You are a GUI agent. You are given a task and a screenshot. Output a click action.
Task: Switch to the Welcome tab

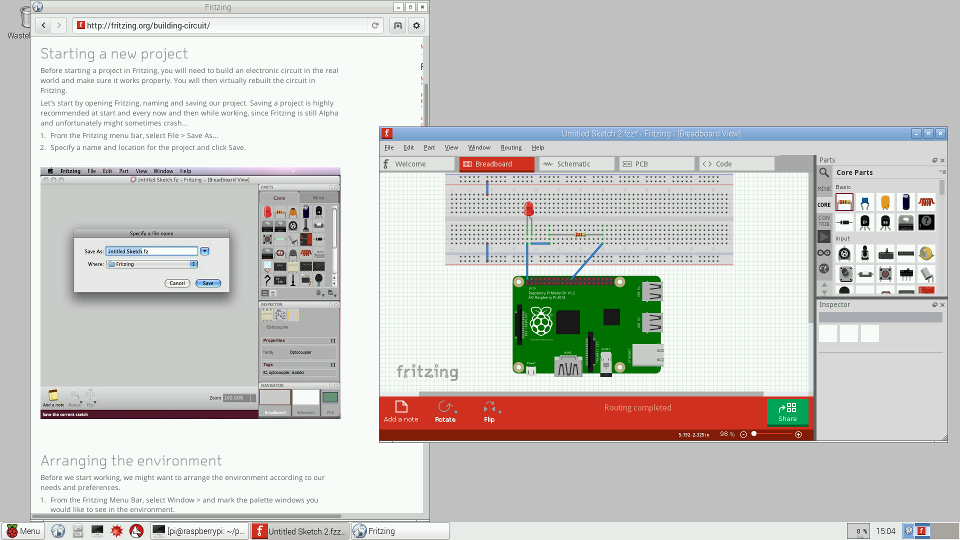[418, 164]
